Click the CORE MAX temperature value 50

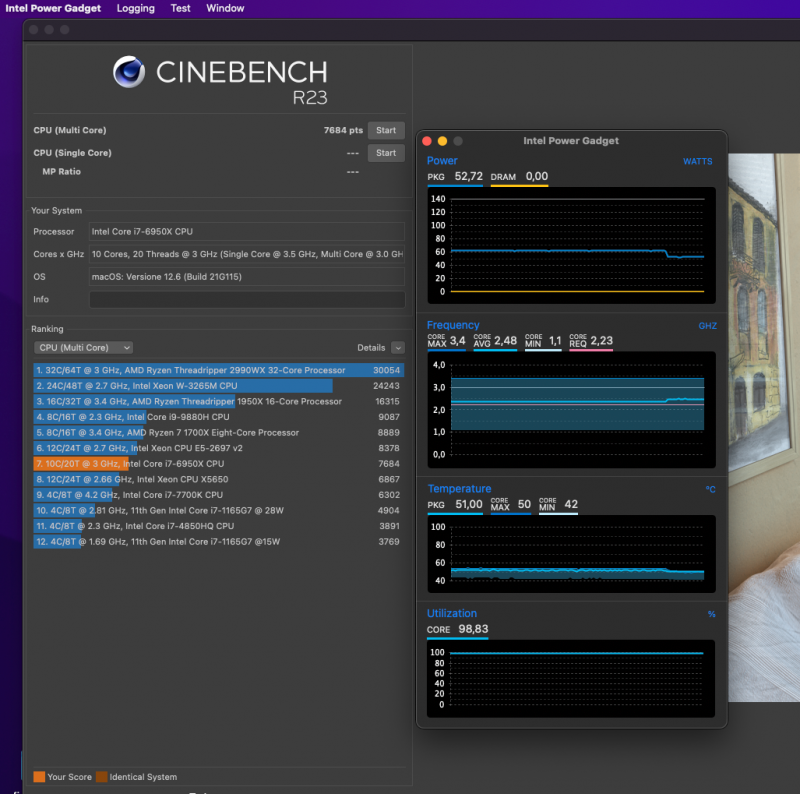[x=524, y=504]
